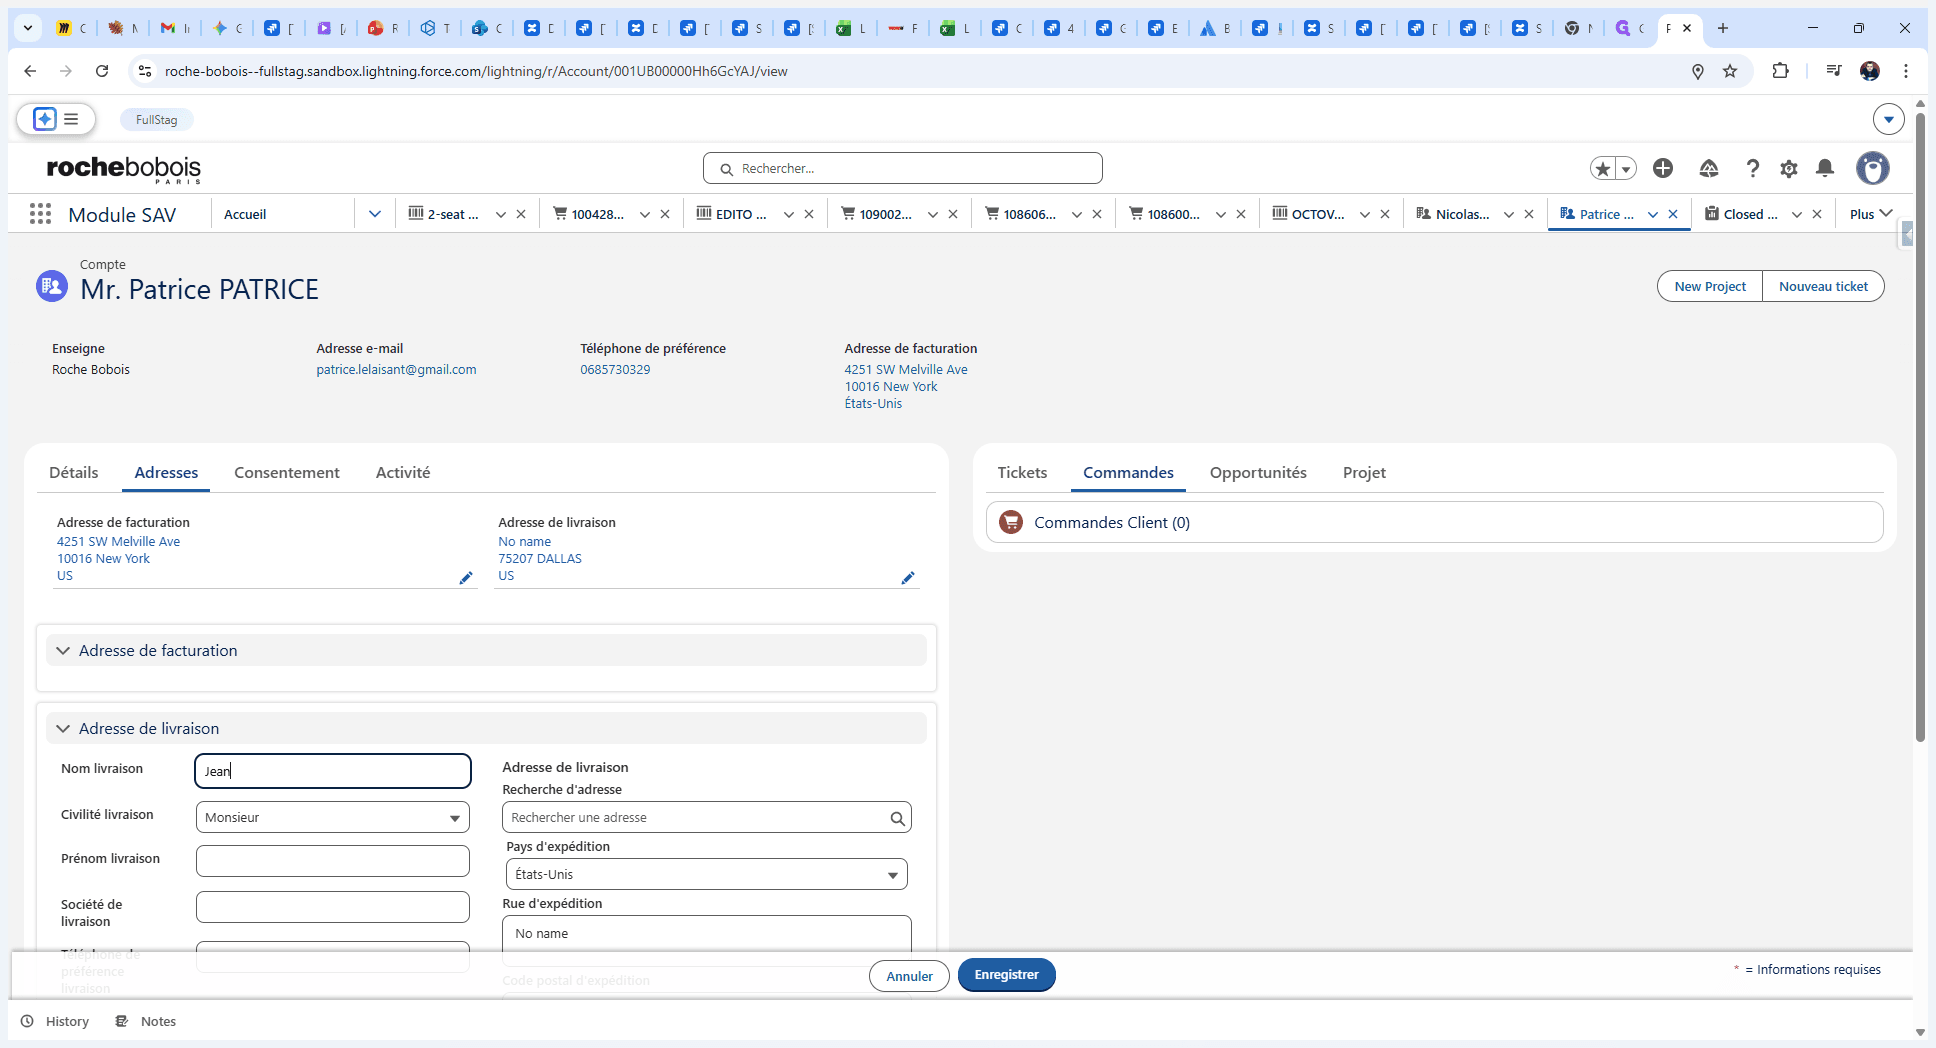The height and width of the screenshot is (1048, 1936).
Task: Click the New Project button
Action: pos(1710,286)
